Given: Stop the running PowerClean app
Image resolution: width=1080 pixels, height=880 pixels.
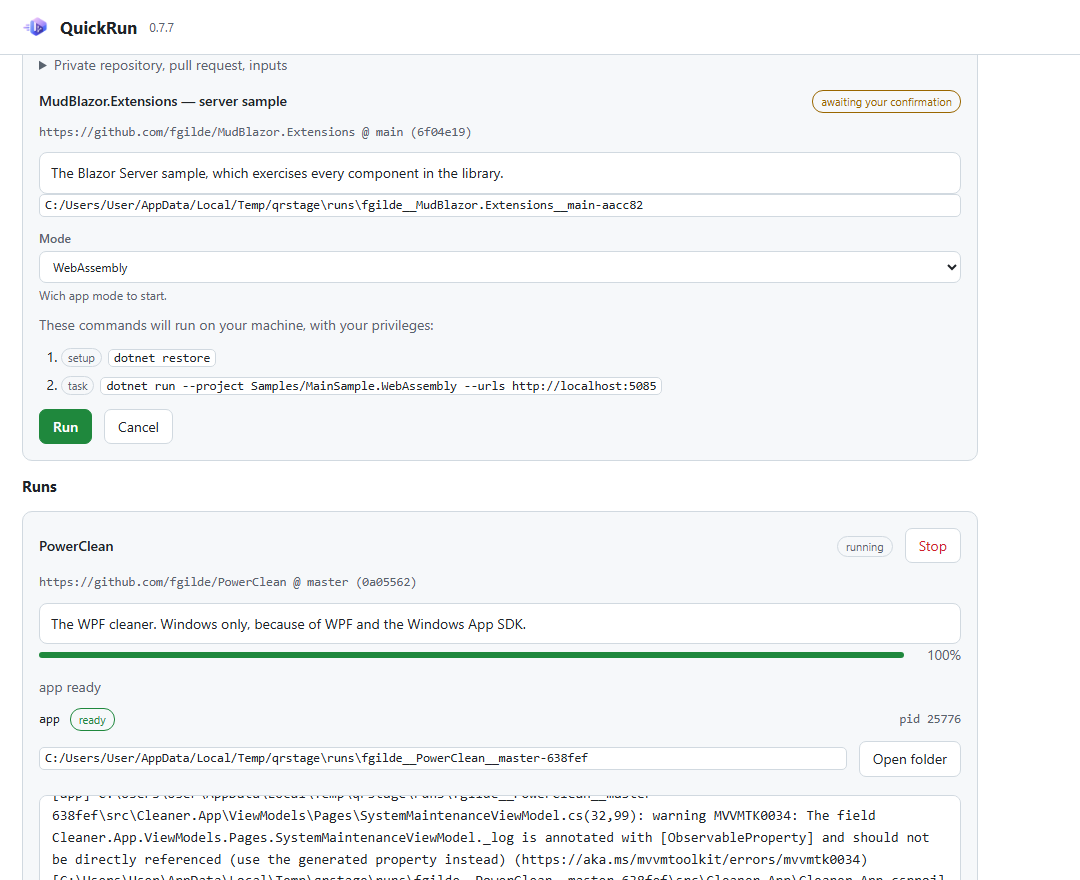Looking at the screenshot, I should tap(932, 546).
